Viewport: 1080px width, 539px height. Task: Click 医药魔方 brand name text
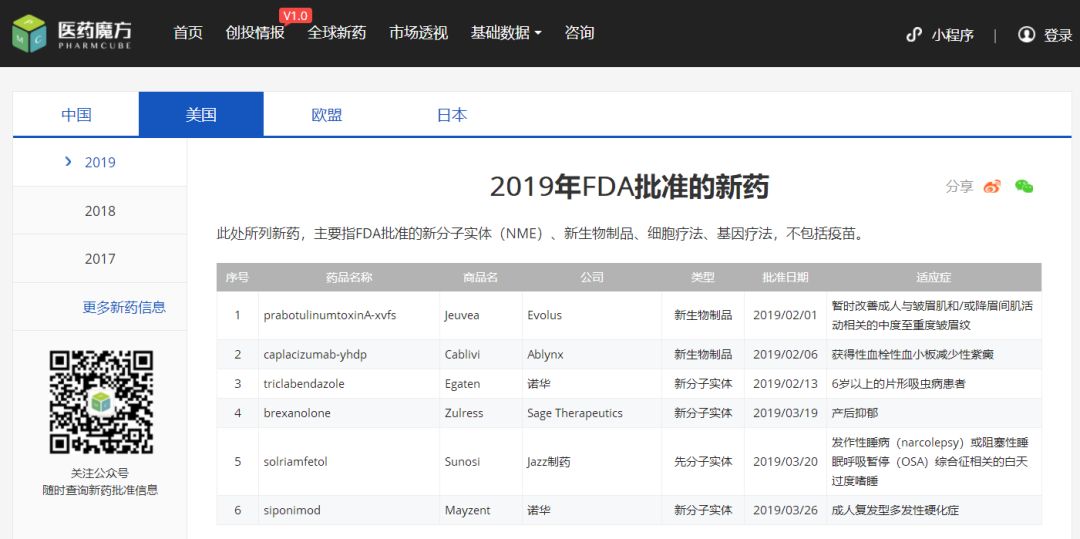(x=95, y=29)
